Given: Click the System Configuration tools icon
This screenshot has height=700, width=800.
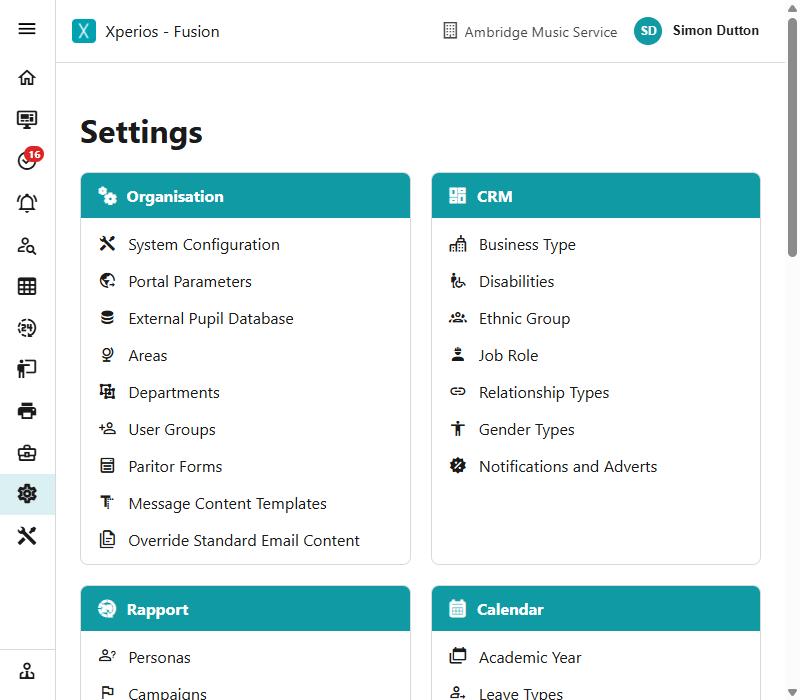Looking at the screenshot, I should tap(107, 244).
